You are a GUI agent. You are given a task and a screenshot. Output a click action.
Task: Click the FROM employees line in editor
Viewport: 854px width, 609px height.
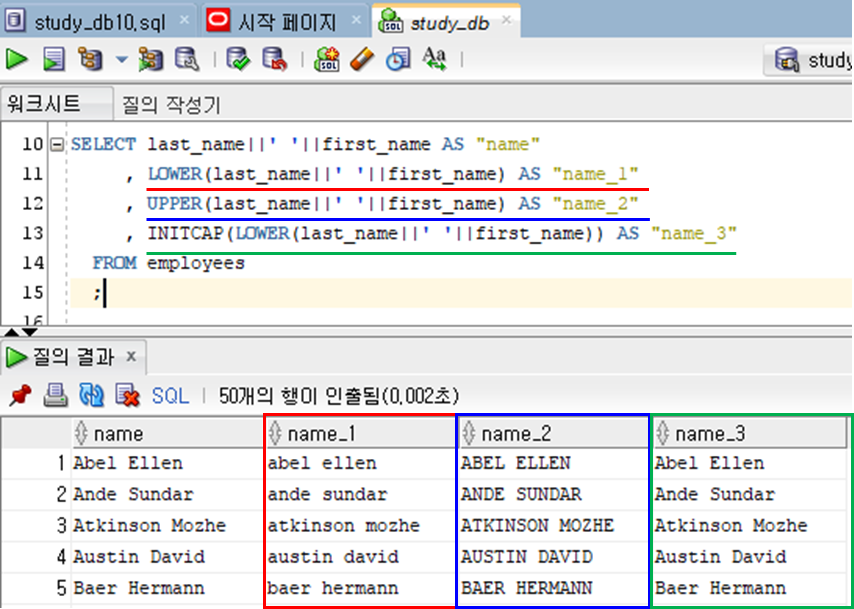point(169,264)
